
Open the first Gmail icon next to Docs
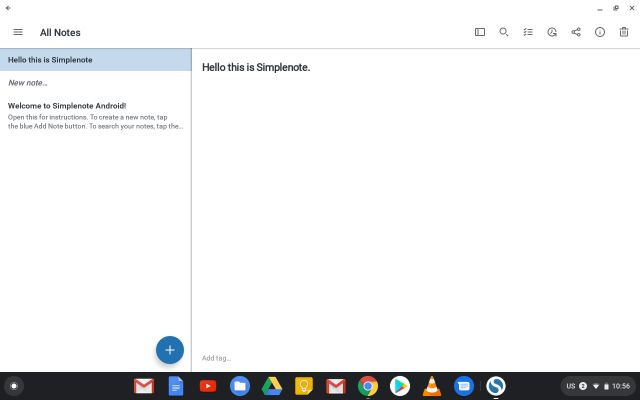[144, 386]
